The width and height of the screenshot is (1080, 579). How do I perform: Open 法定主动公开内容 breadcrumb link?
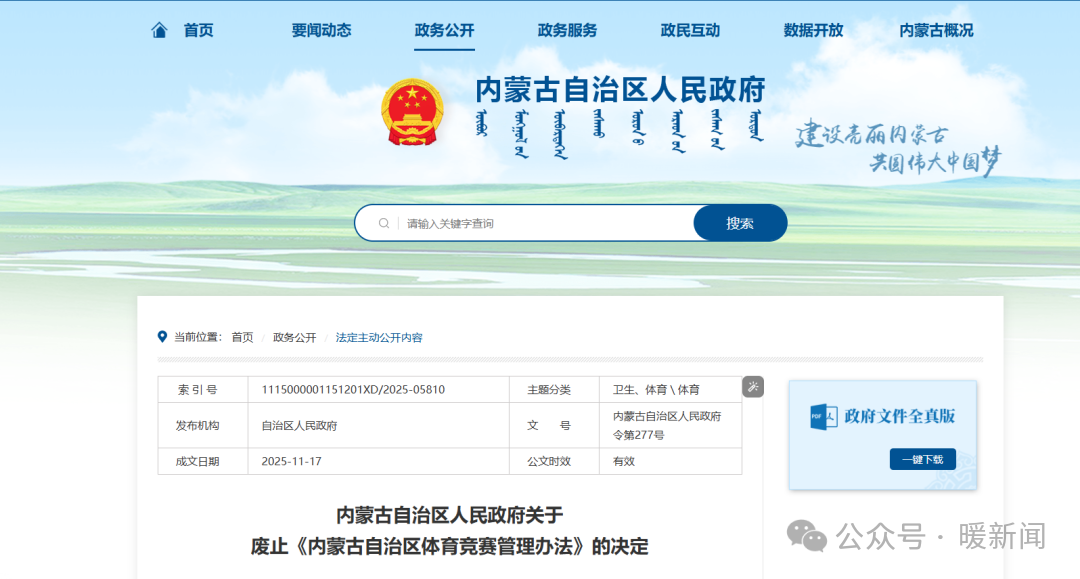click(379, 337)
